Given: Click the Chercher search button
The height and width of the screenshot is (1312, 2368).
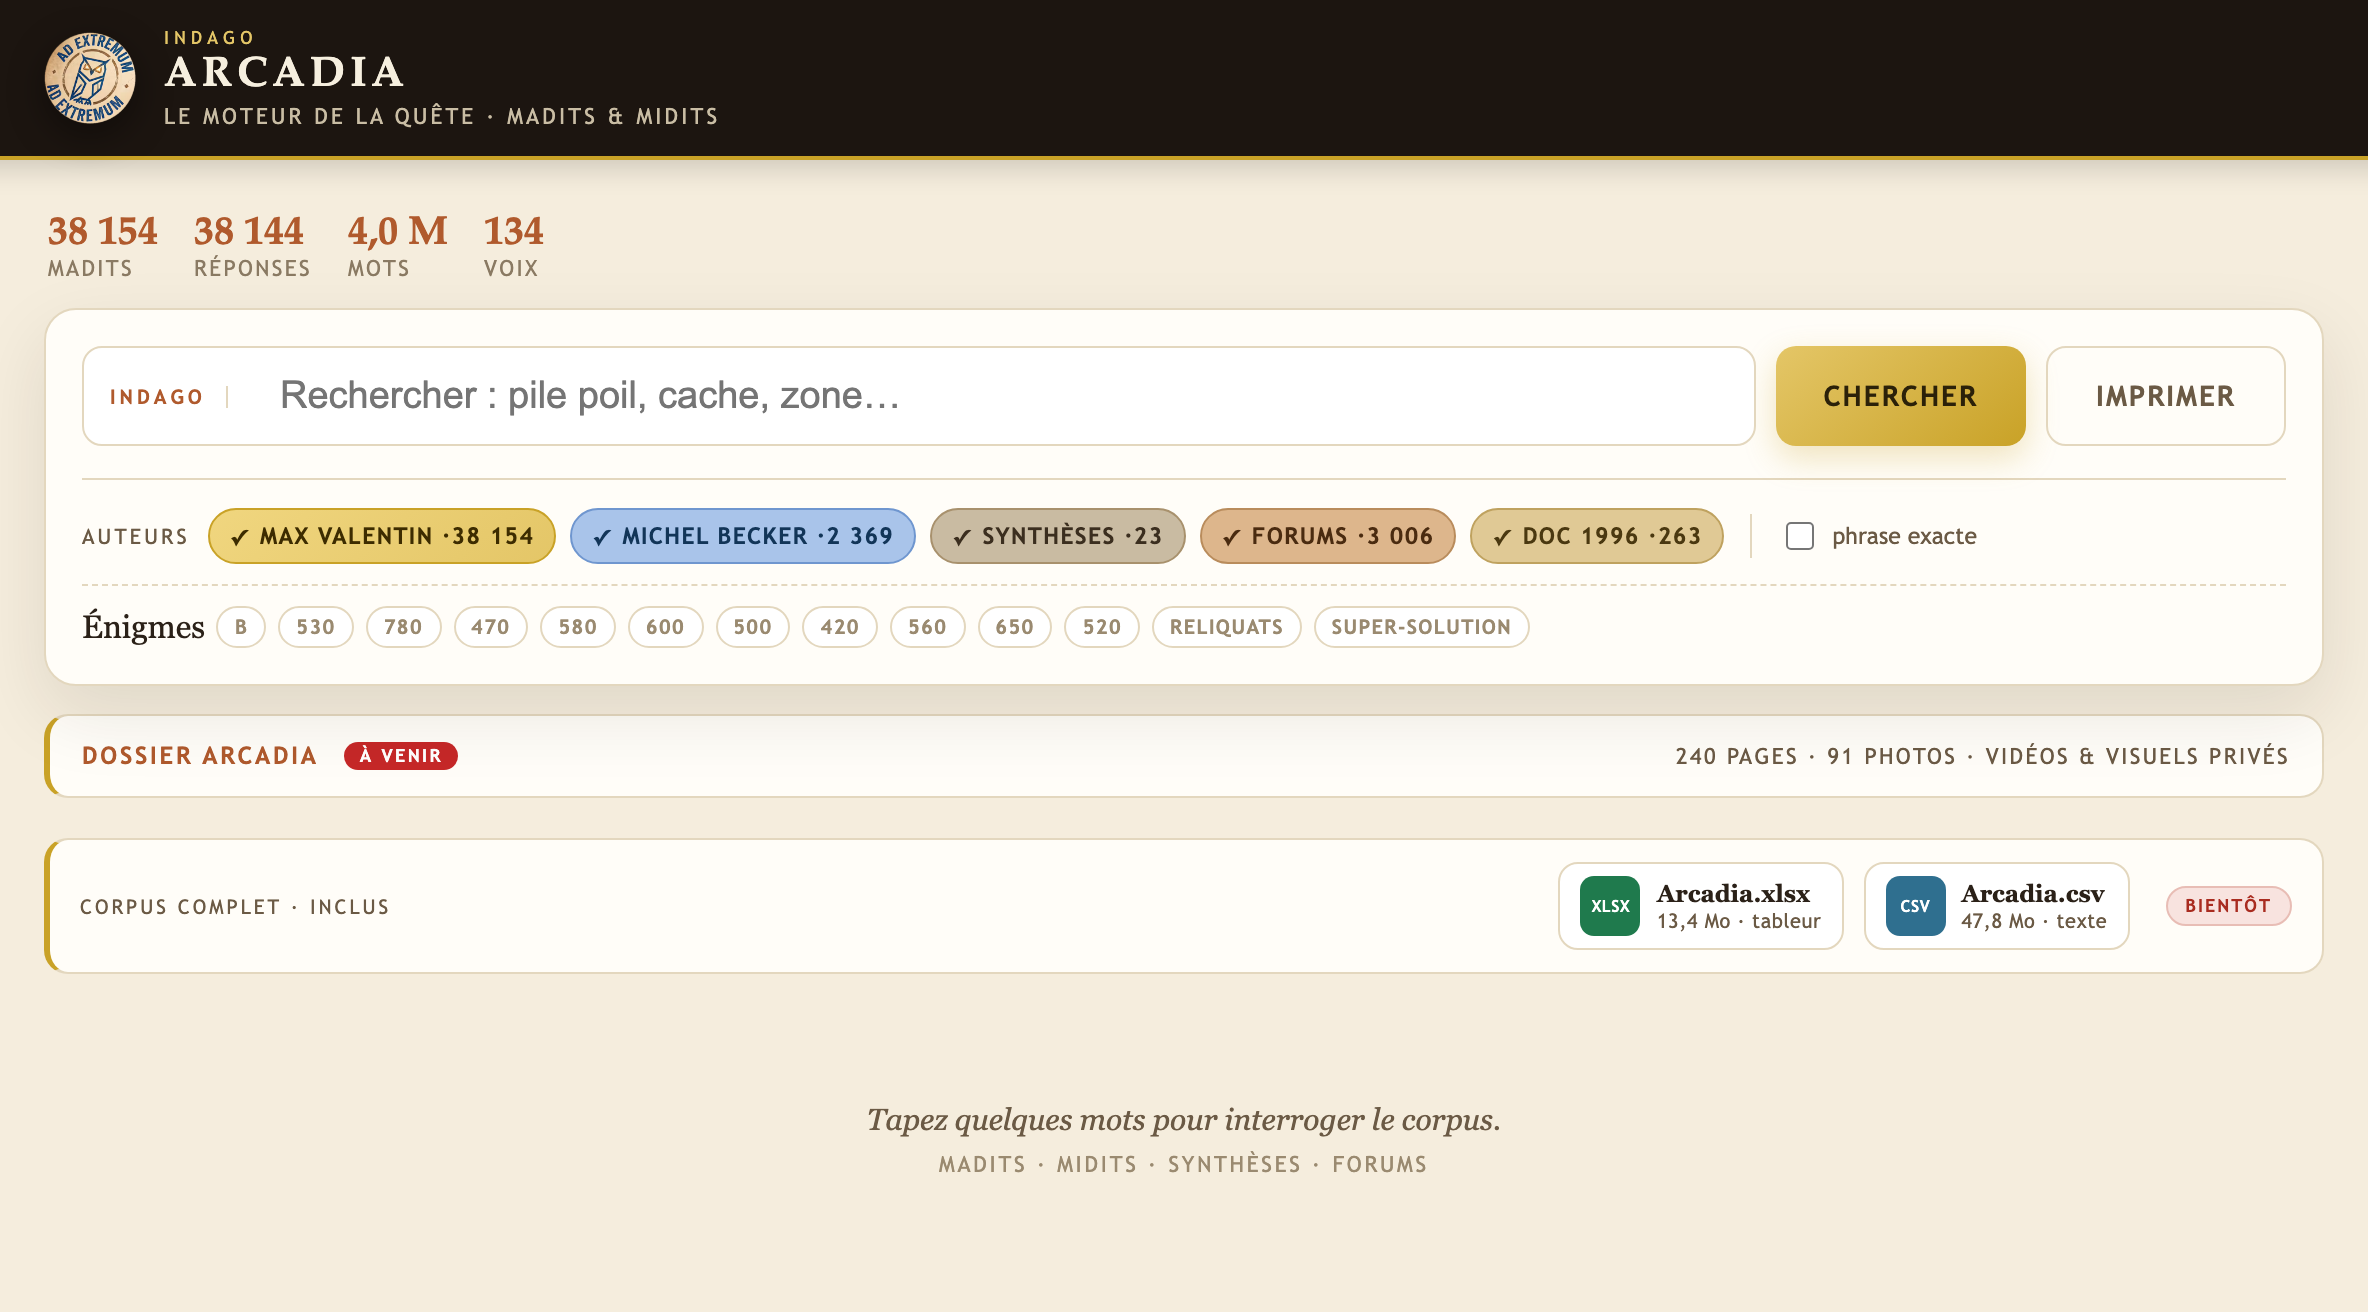Looking at the screenshot, I should tap(1901, 396).
